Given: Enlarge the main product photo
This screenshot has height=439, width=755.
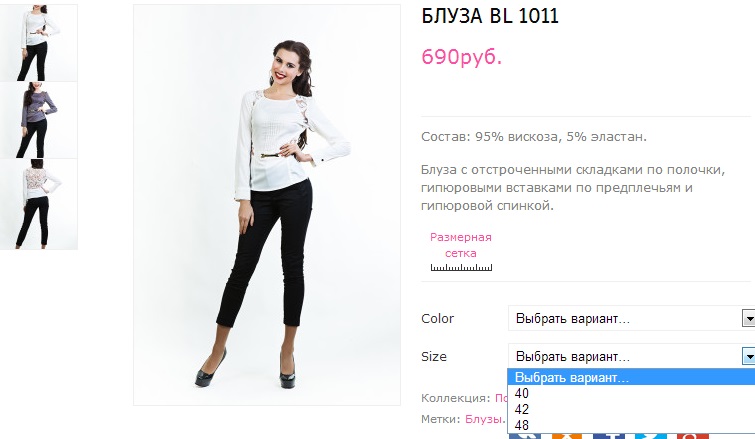Looking at the screenshot, I should [x=267, y=205].
